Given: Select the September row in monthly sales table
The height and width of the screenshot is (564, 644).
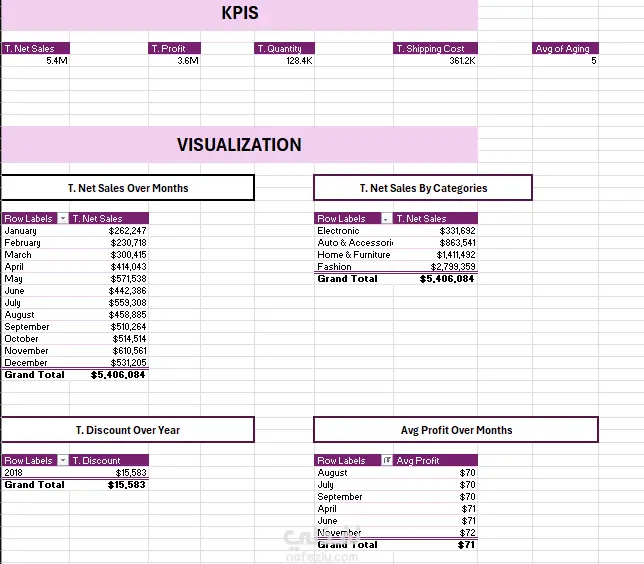Looking at the screenshot, I should [36, 327].
